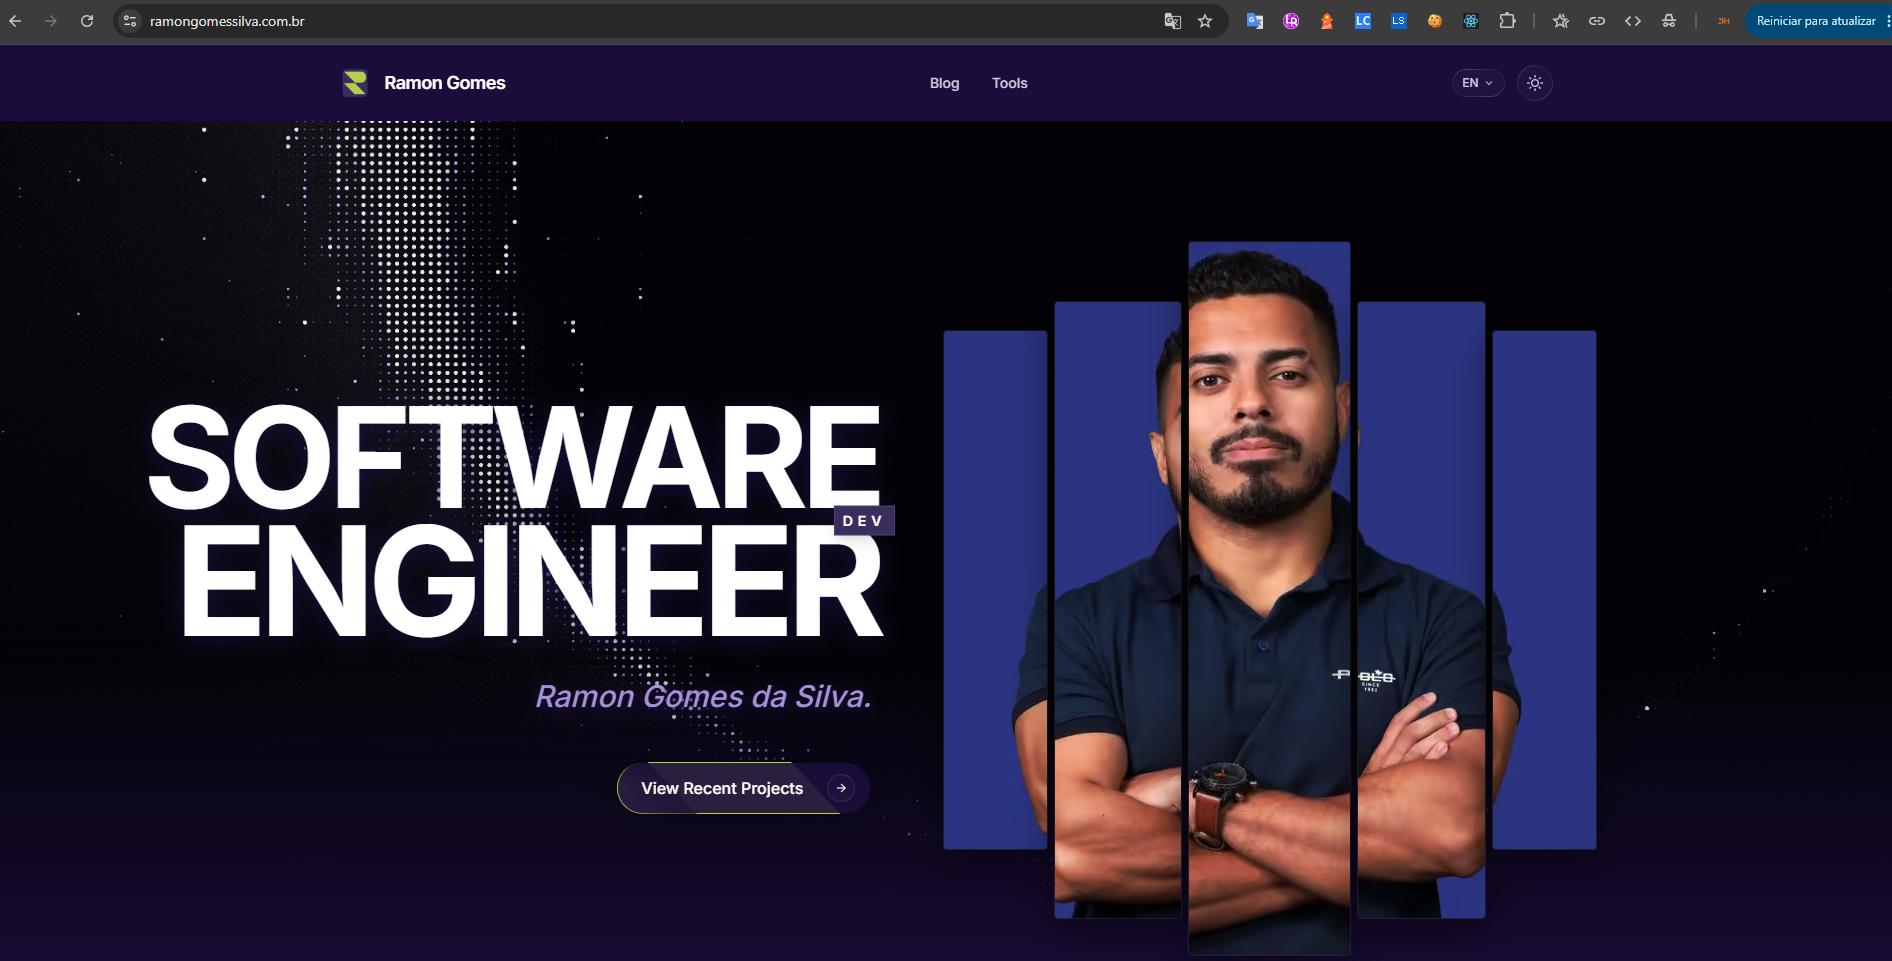Click the Ramon Gomes da Silva name text
Image resolution: width=1892 pixels, height=961 pixels.
[x=703, y=696]
